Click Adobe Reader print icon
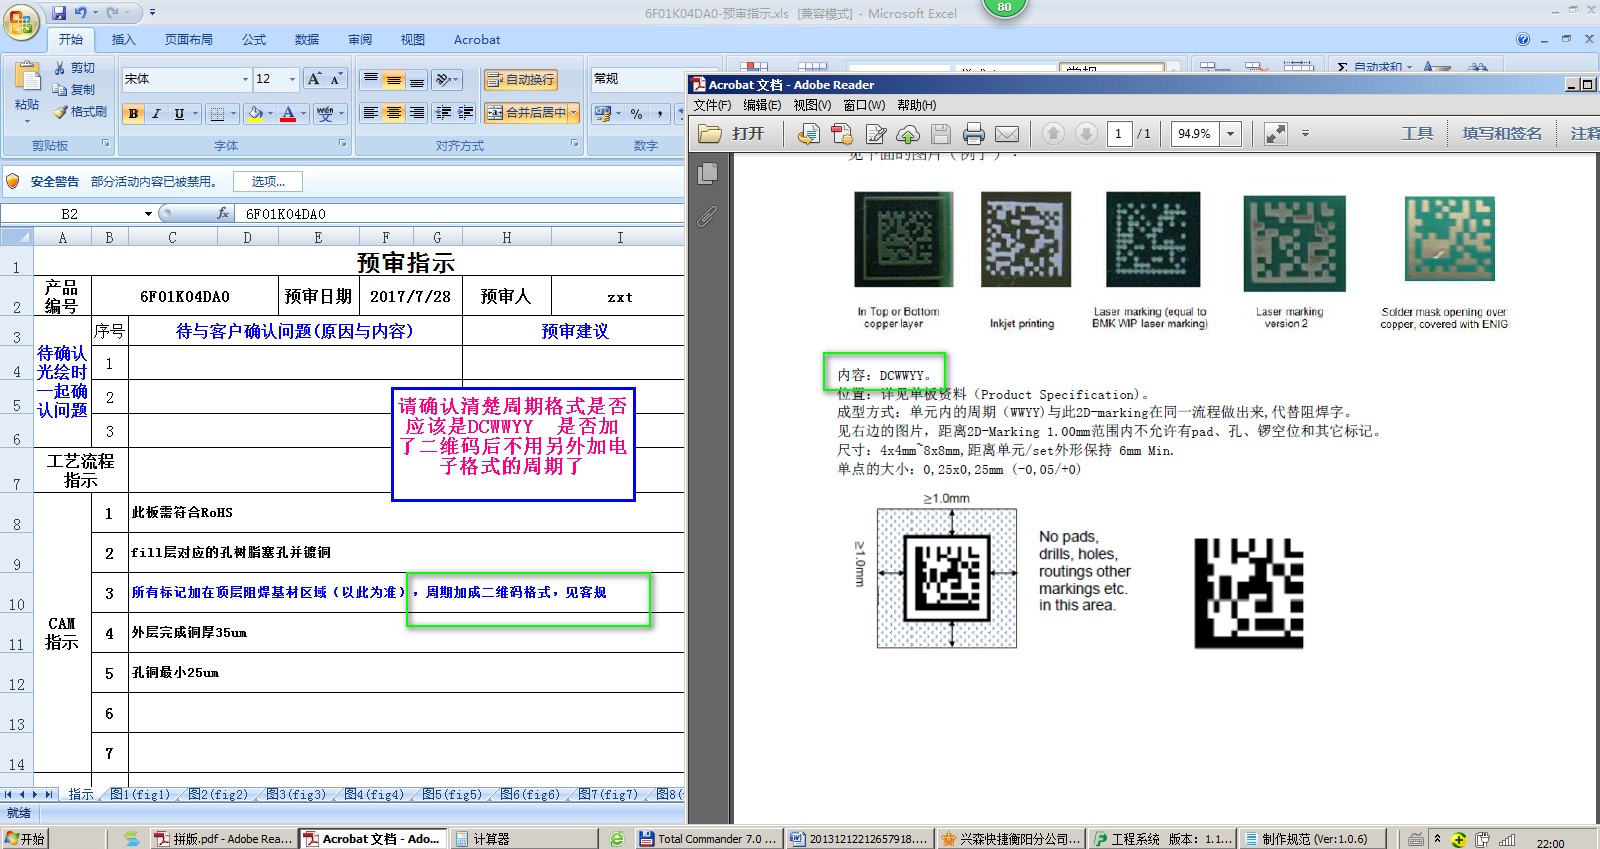 (x=974, y=134)
